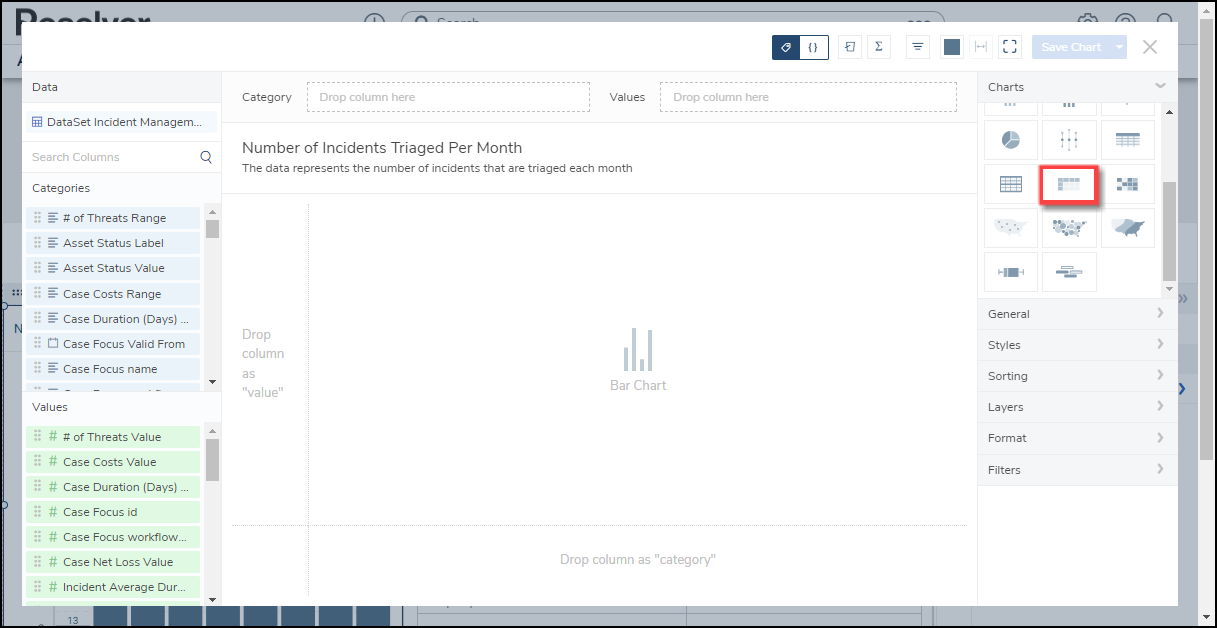This screenshot has height=628, width=1217.
Task: Expand the Format section
Action: (1077, 438)
